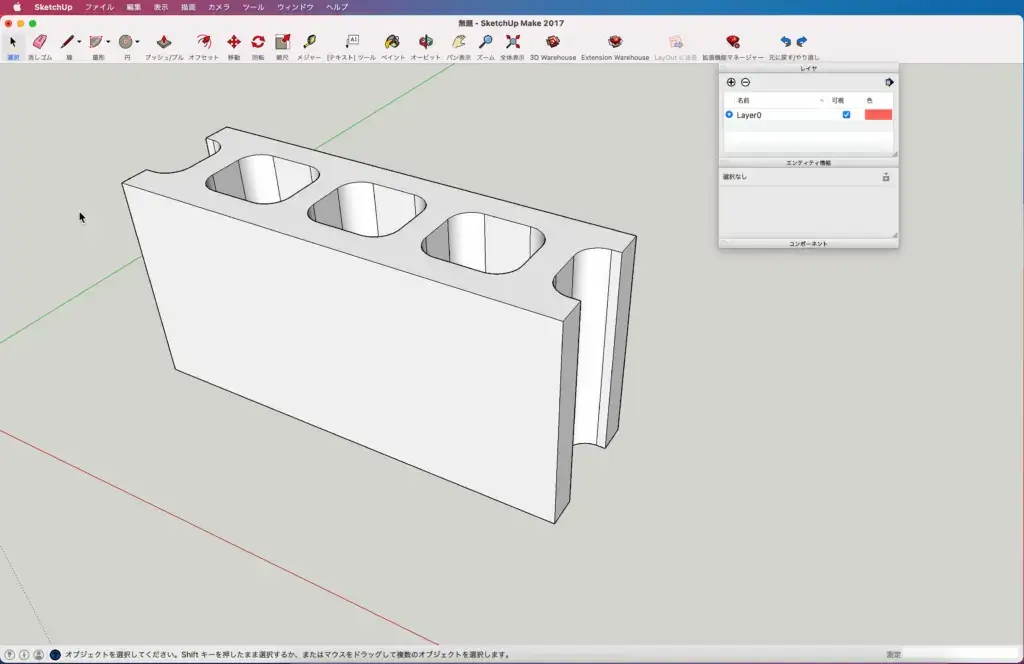Set Layer0 as active layer radio
This screenshot has height=664, width=1024.
point(729,115)
